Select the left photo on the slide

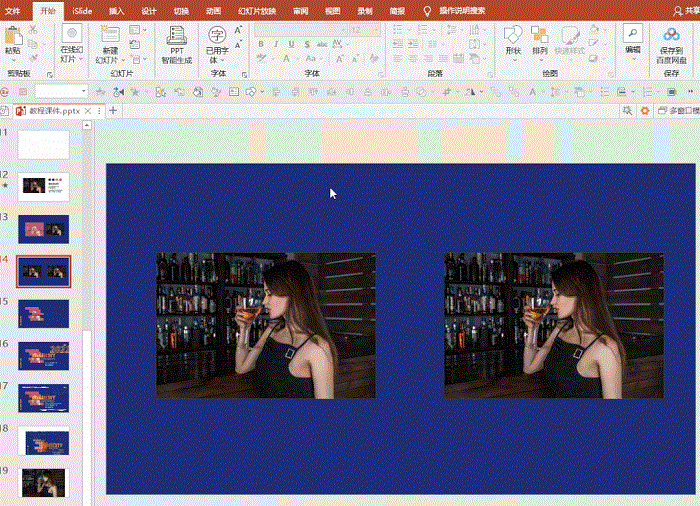(x=266, y=326)
